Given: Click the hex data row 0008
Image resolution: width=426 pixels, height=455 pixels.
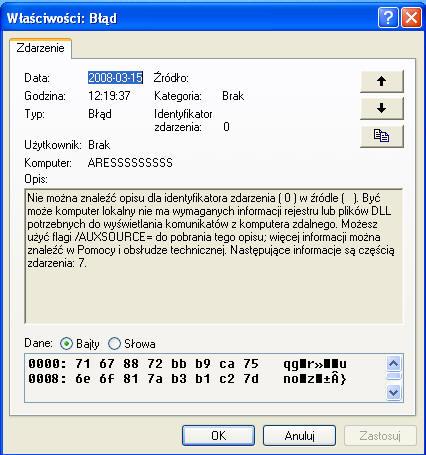Looking at the screenshot, I should point(187,379).
